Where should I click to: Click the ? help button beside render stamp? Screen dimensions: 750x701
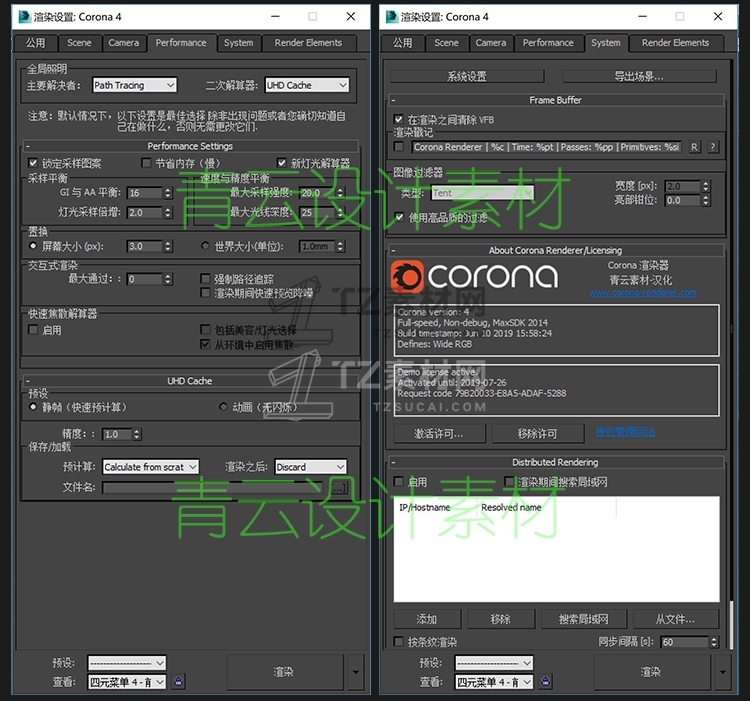click(x=713, y=147)
